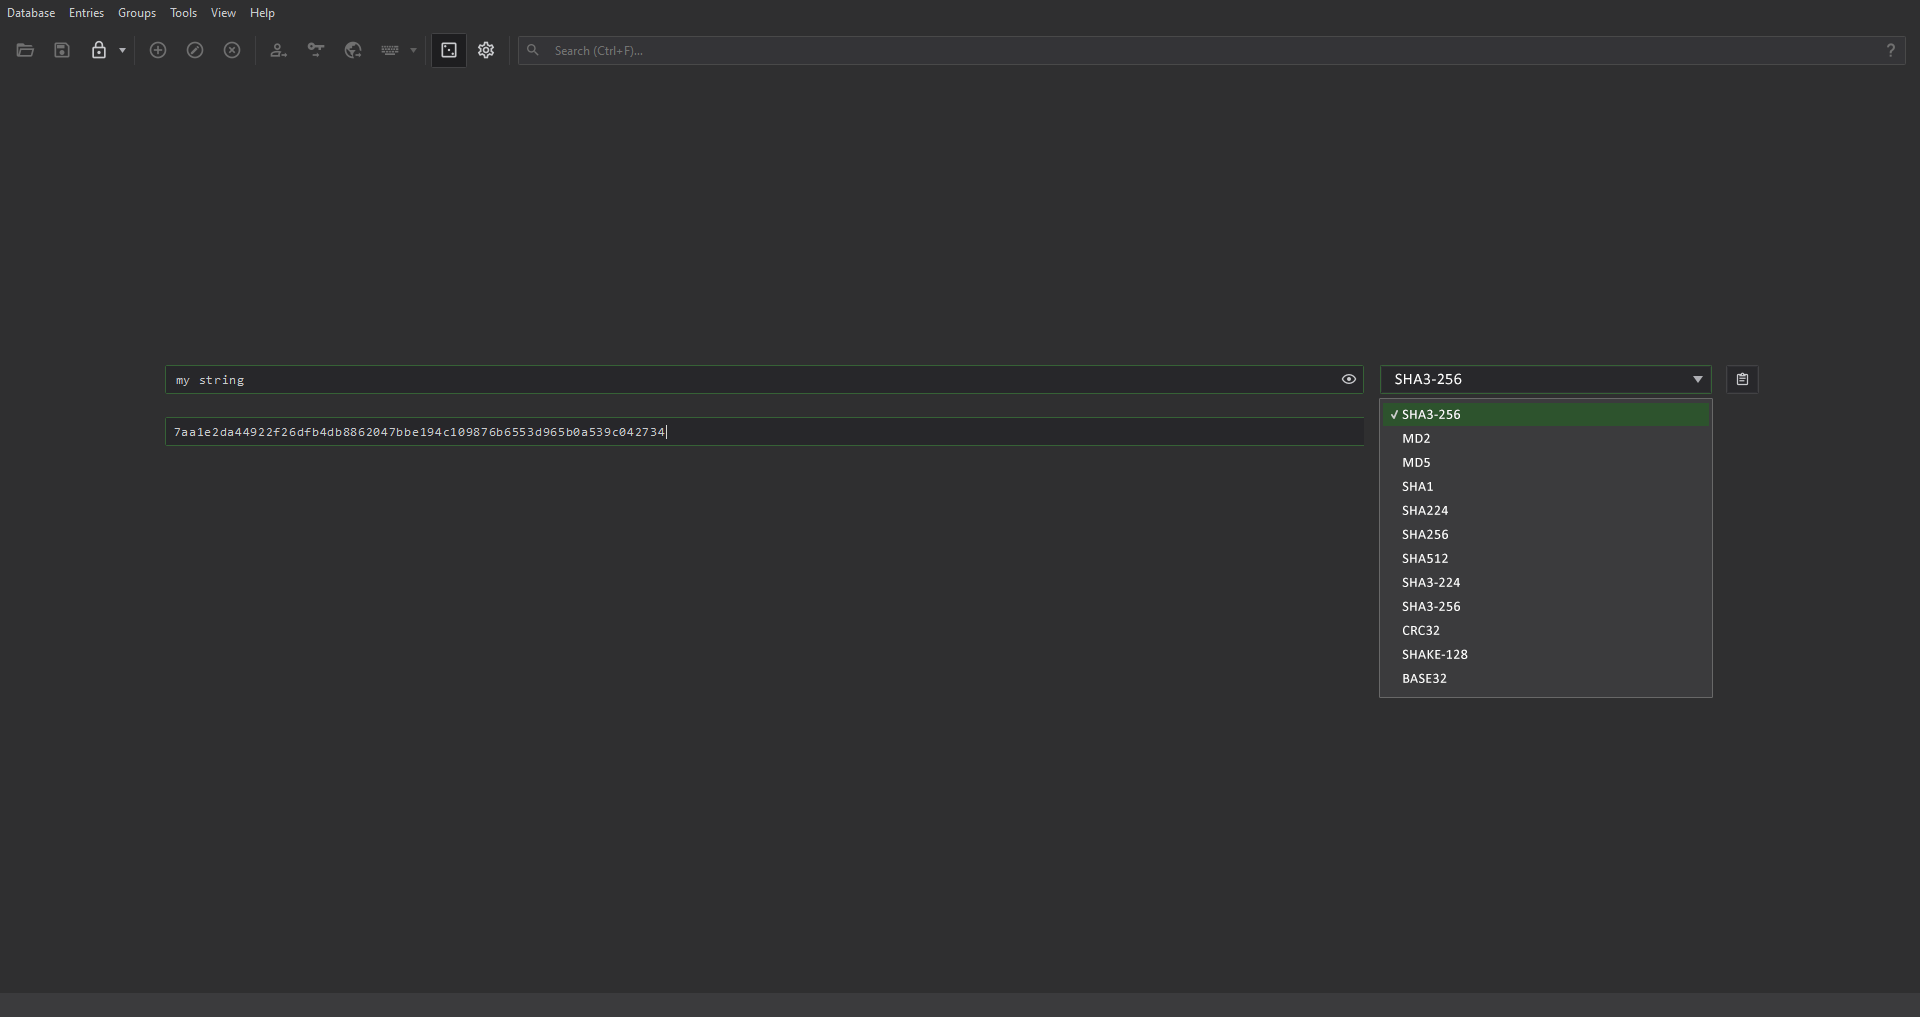Select MD5 from the algorithm list
This screenshot has width=1920, height=1017.
pos(1415,462)
